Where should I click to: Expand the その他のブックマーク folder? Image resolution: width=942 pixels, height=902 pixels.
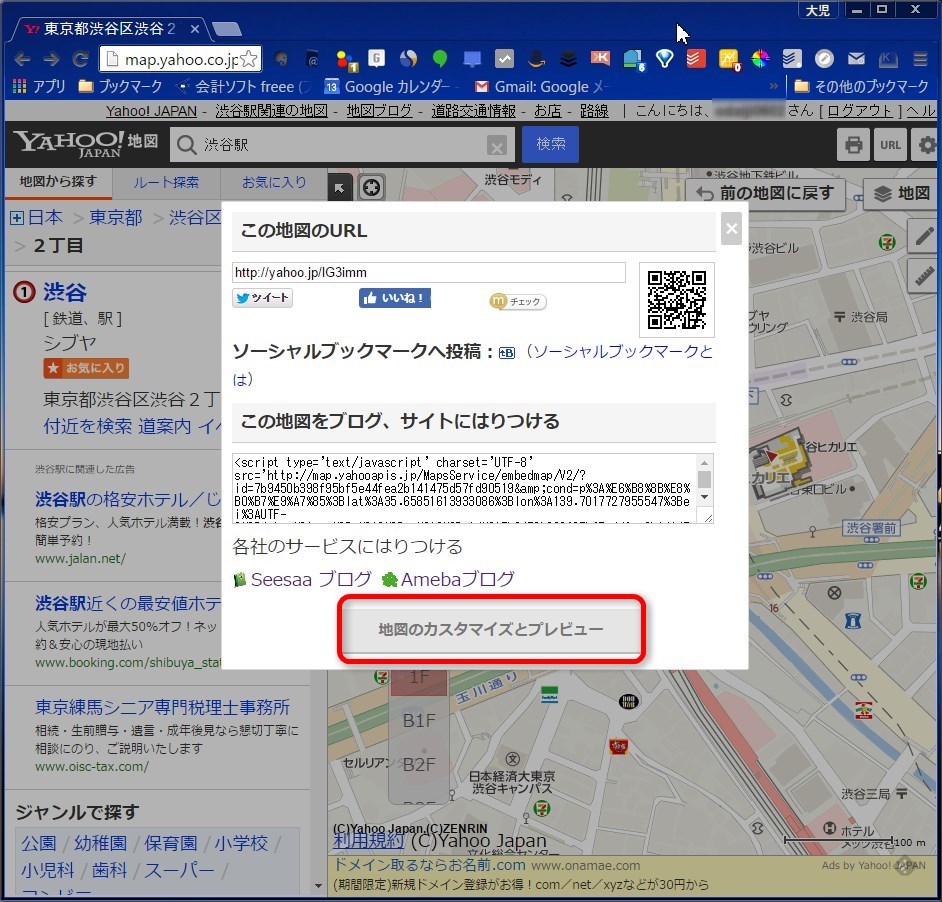coord(861,87)
